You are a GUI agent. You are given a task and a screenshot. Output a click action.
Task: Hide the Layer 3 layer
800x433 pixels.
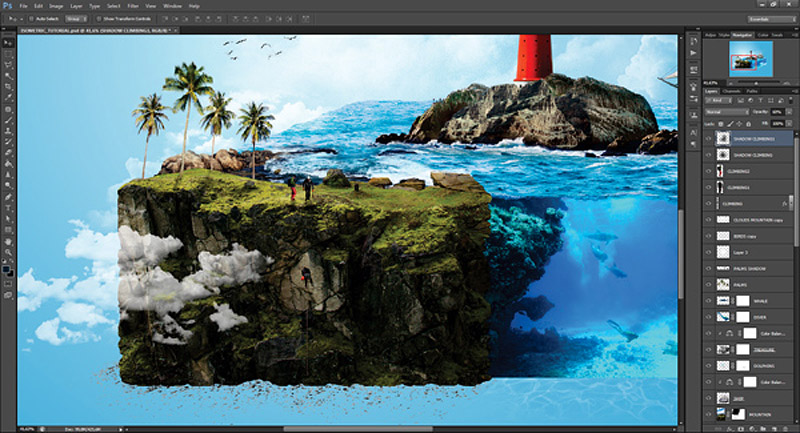pos(708,252)
